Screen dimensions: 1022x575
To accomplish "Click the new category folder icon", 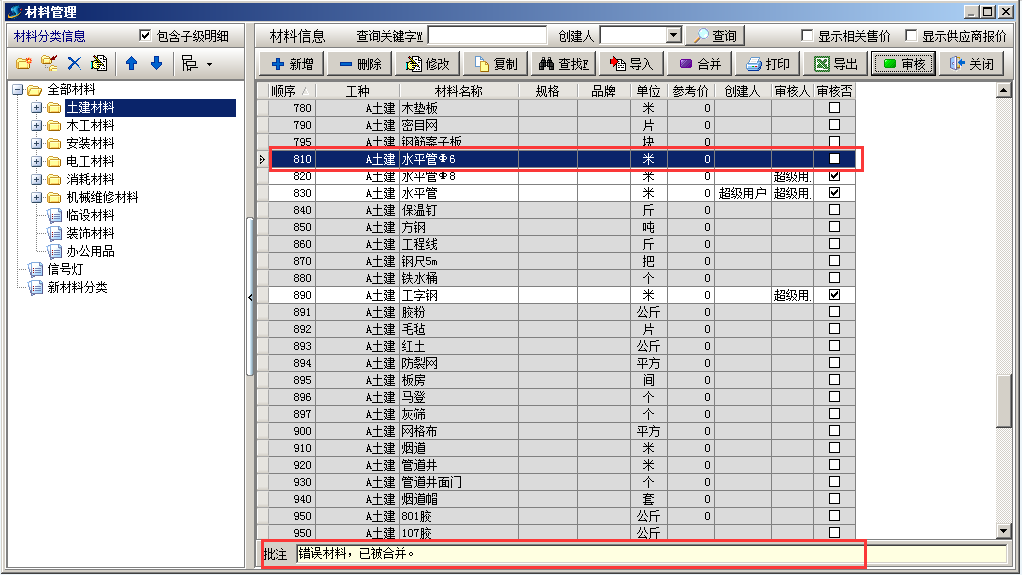I will [24, 64].
